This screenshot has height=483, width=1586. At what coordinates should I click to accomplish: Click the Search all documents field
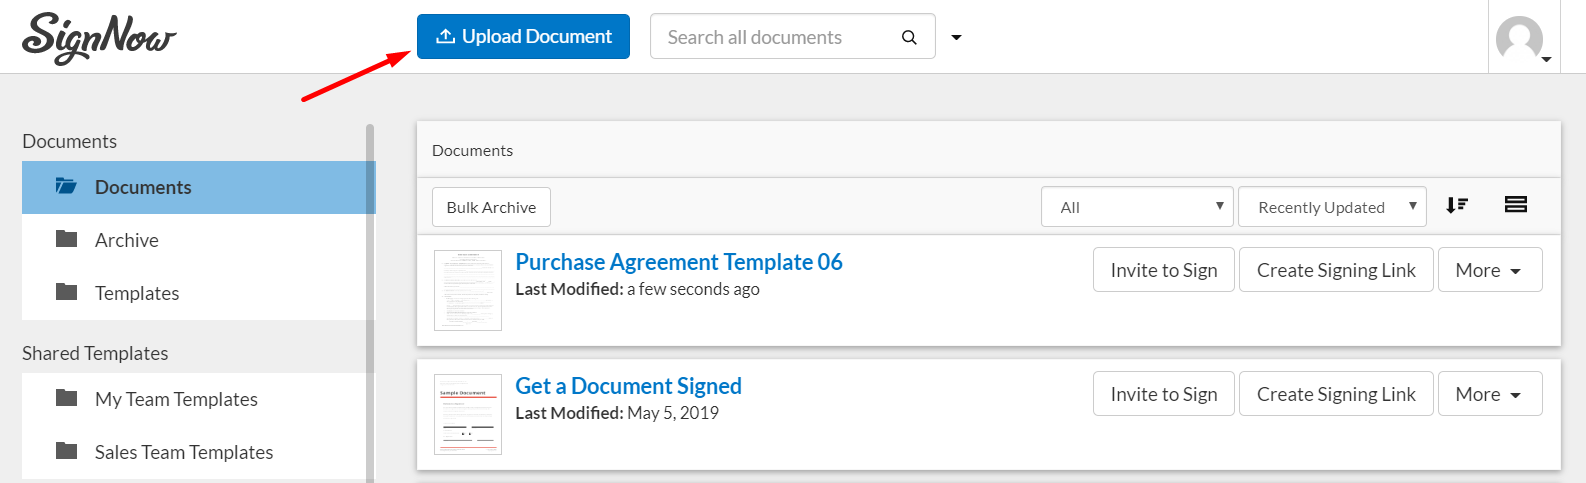click(x=775, y=37)
